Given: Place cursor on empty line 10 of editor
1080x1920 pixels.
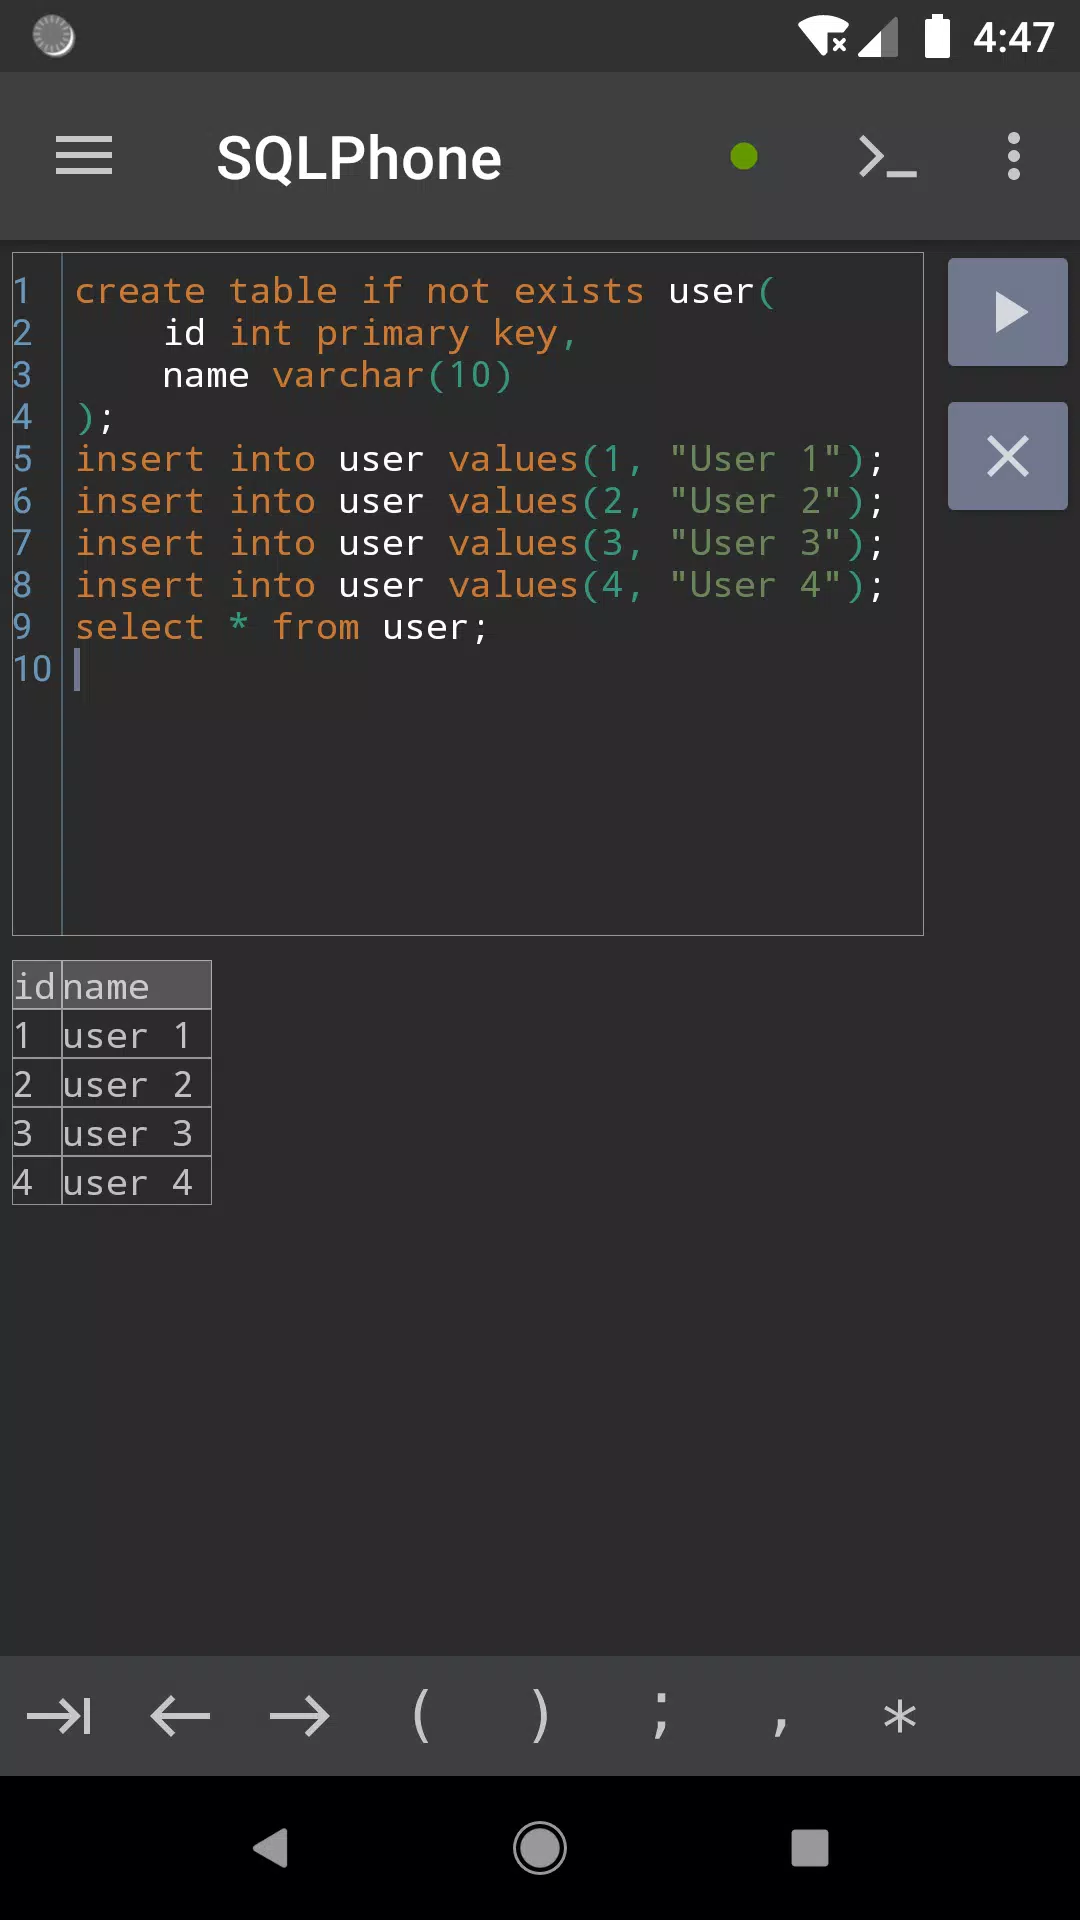Looking at the screenshot, I should pyautogui.click(x=492, y=669).
